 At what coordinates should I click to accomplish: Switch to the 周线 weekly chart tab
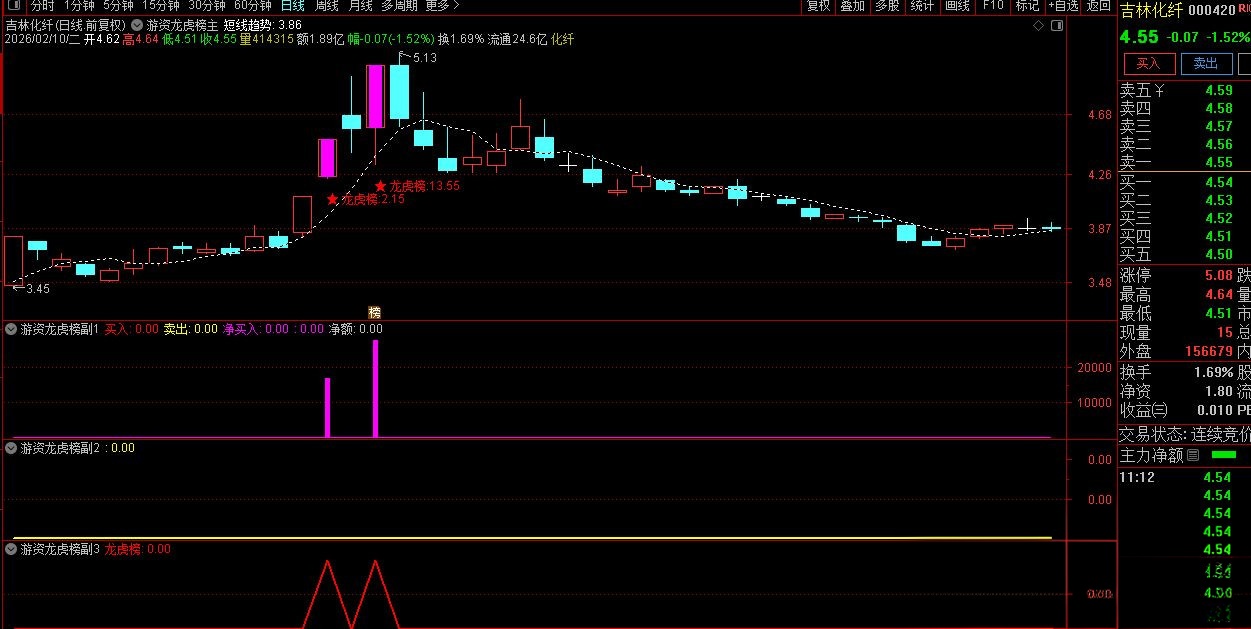[x=326, y=6]
